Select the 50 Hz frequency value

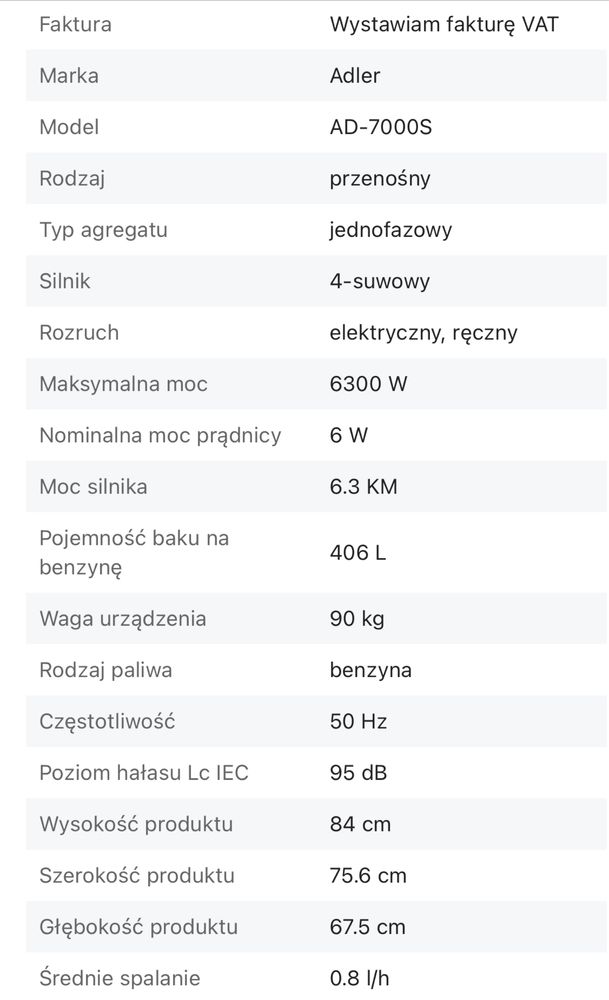point(358,721)
